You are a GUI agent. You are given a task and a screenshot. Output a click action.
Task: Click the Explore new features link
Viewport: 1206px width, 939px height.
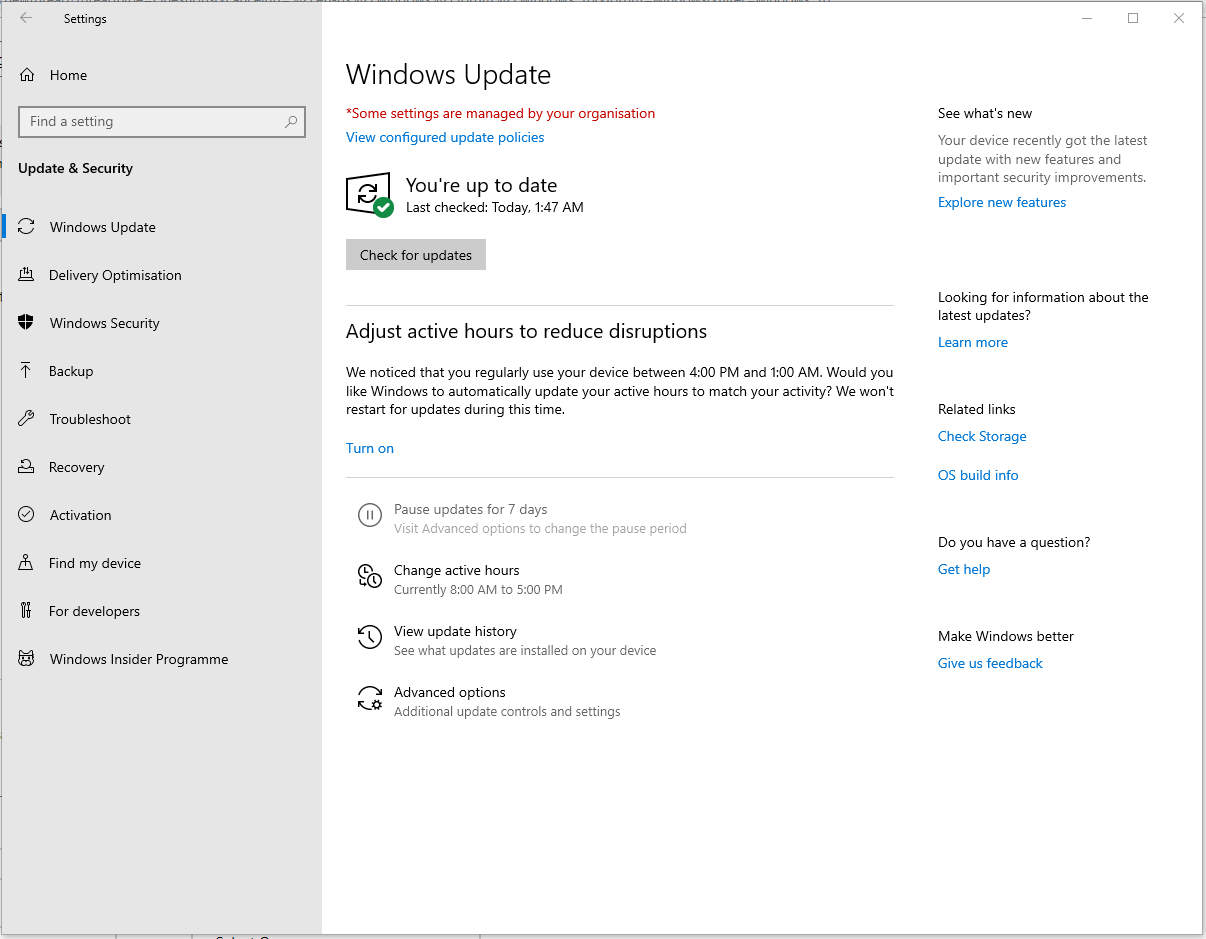1002,203
